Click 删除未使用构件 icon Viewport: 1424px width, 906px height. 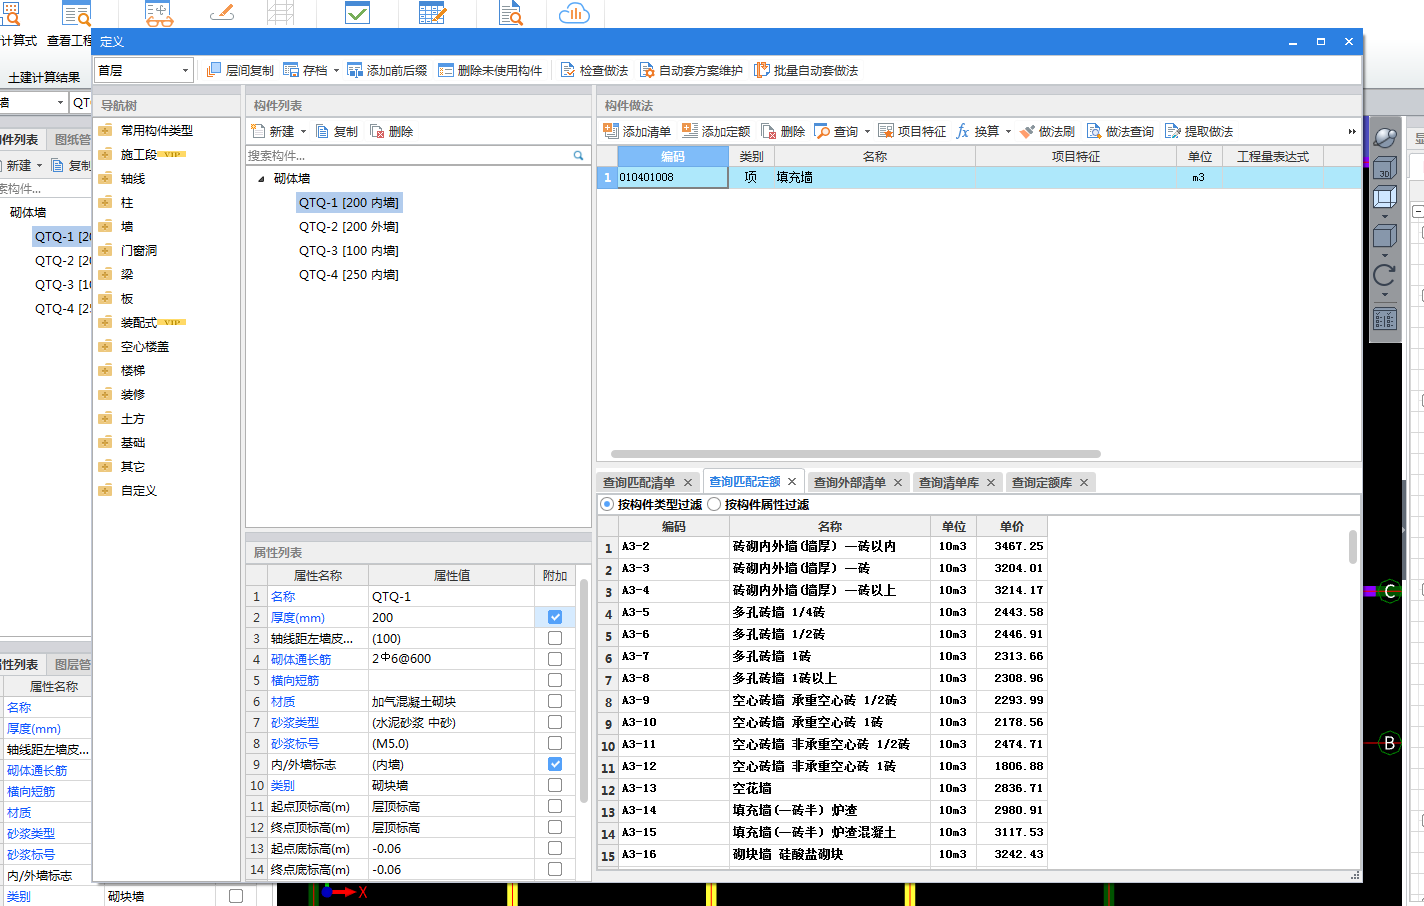click(446, 70)
